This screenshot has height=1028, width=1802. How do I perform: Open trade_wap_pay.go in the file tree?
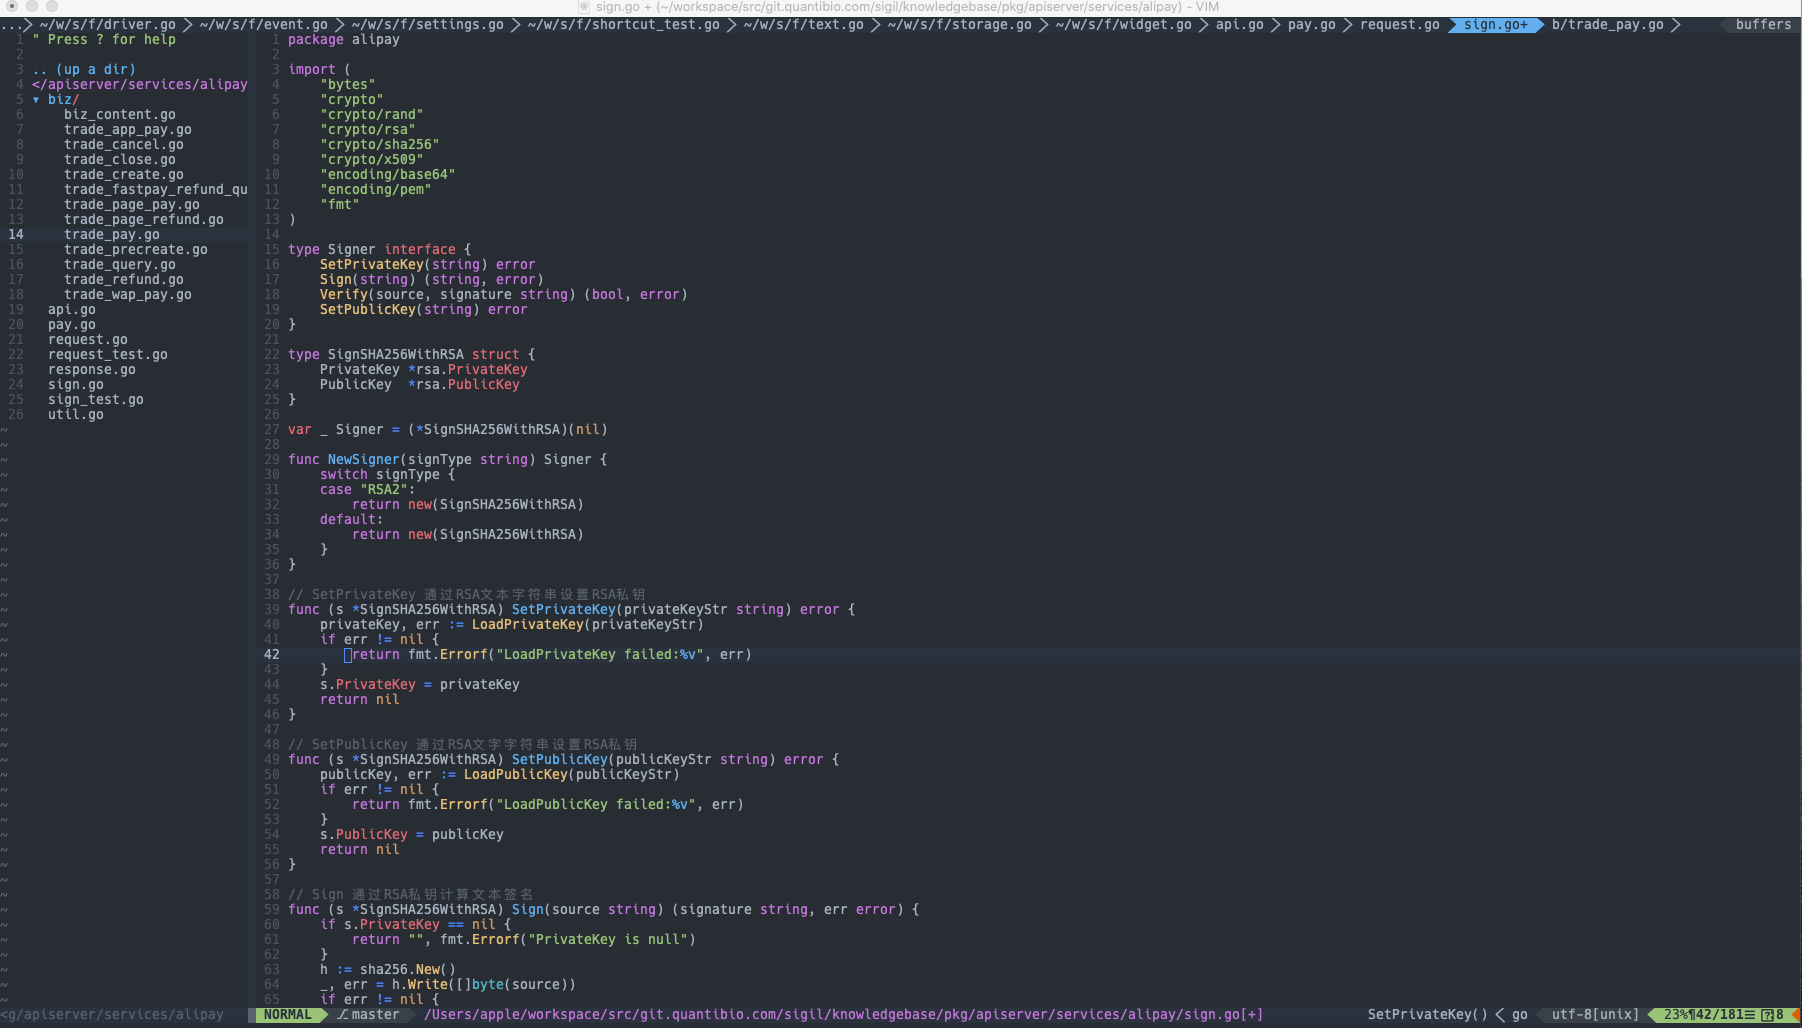pyautogui.click(x=128, y=294)
